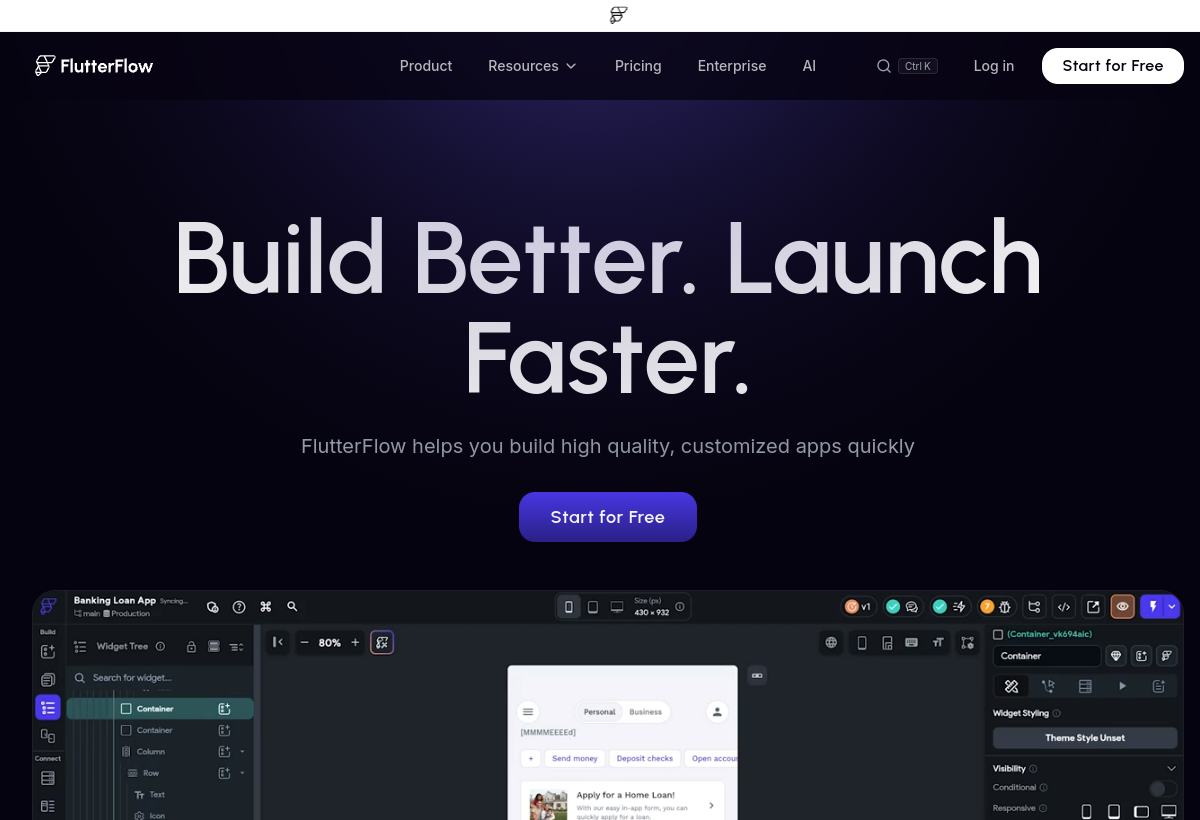This screenshot has height=820, width=1200.
Task: Open the add widget palette in Build sidebar
Action: (x=48, y=651)
